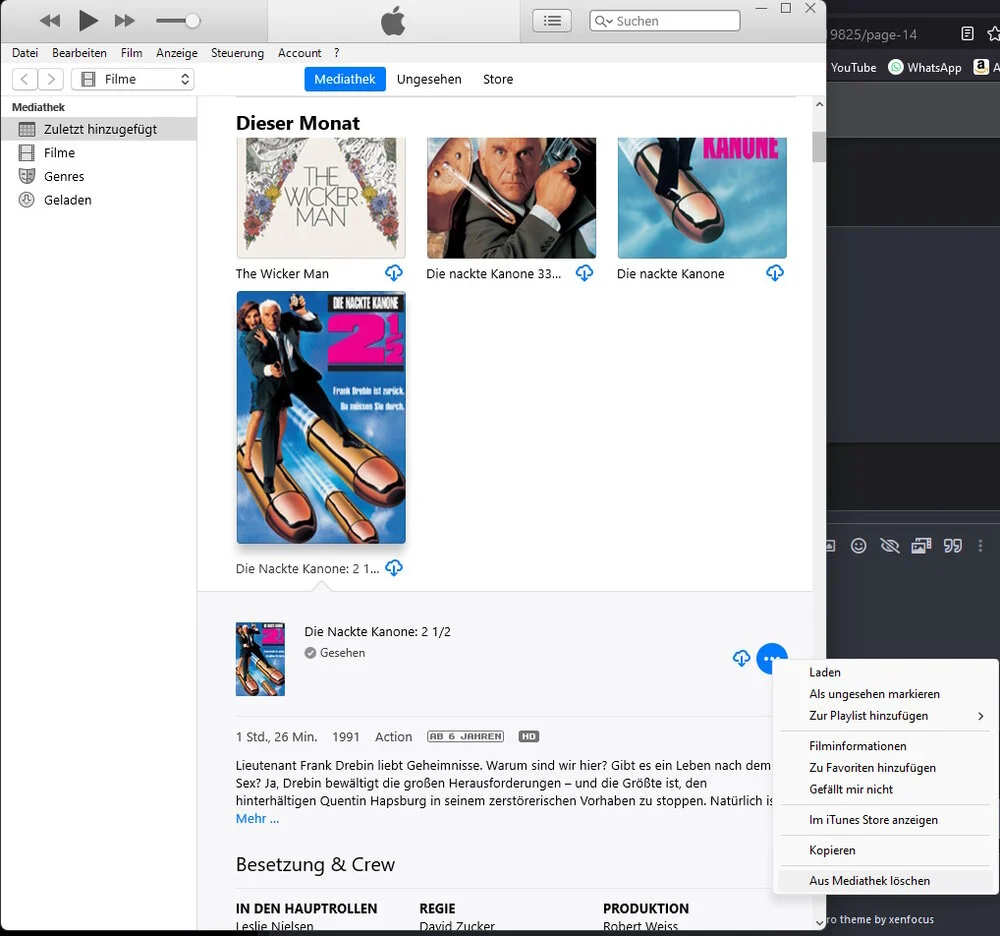Select Geladen in the sidebar
The height and width of the screenshot is (936, 1000).
pos(99,200)
